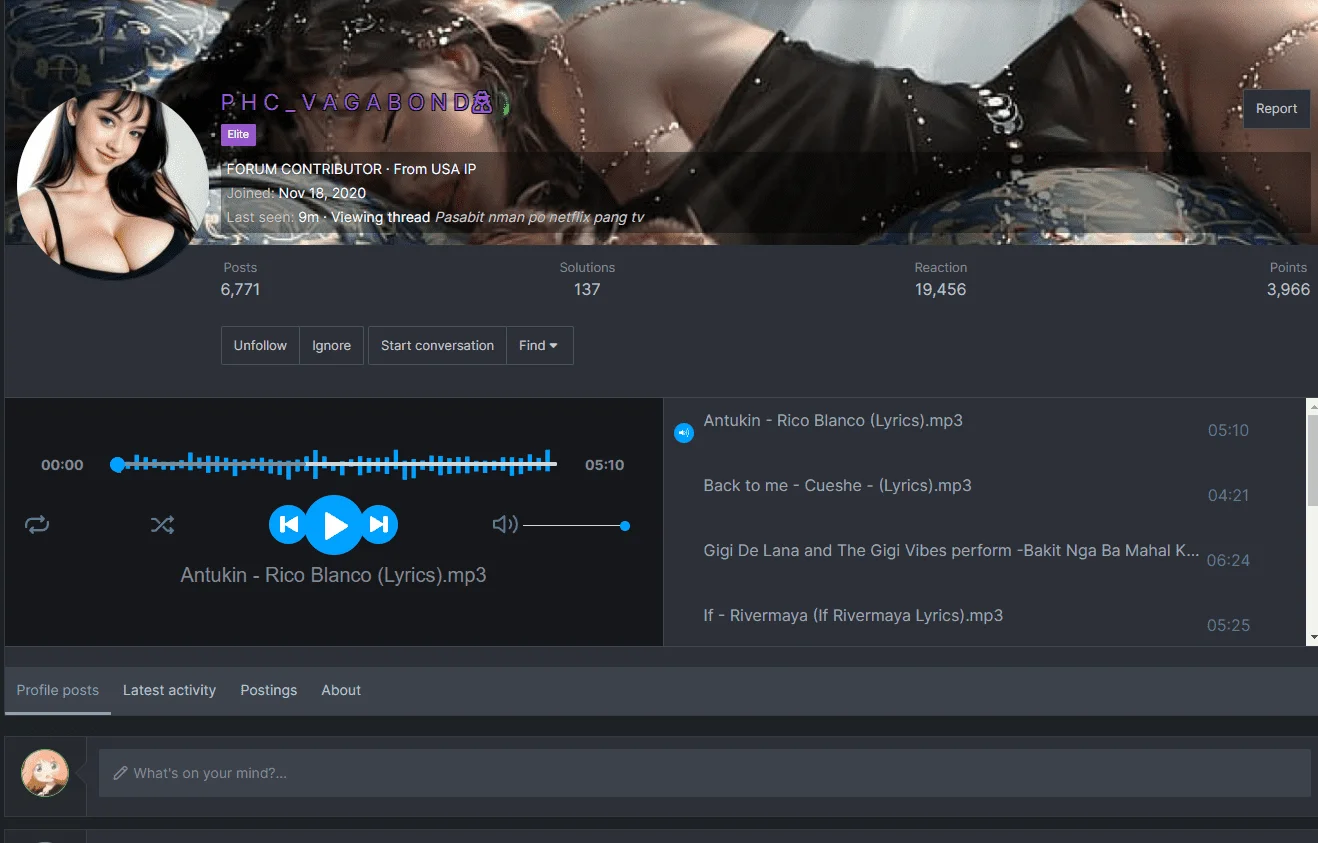
Task: Click the Posts count 6,771
Action: (240, 290)
